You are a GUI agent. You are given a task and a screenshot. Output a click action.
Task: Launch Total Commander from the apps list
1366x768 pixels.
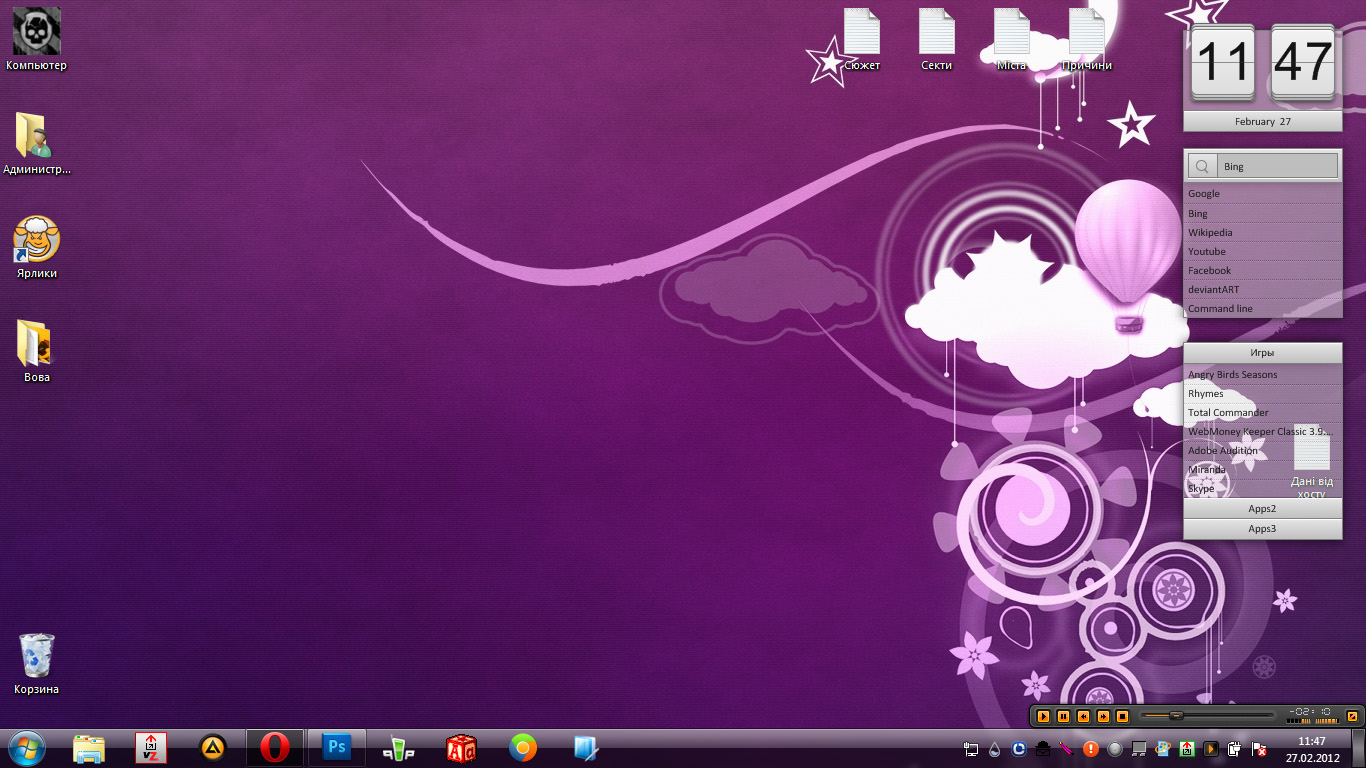[1228, 413]
